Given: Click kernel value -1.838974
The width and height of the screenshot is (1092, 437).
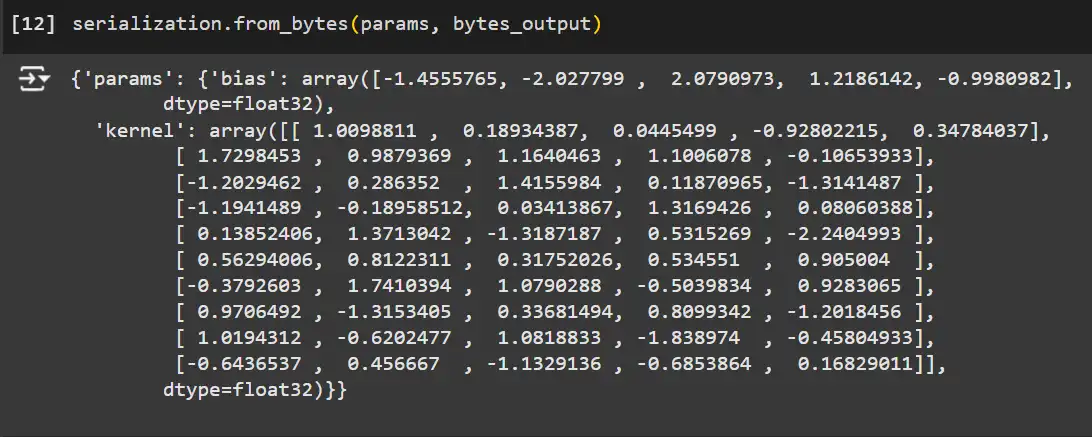Looking at the screenshot, I should 689,338.
